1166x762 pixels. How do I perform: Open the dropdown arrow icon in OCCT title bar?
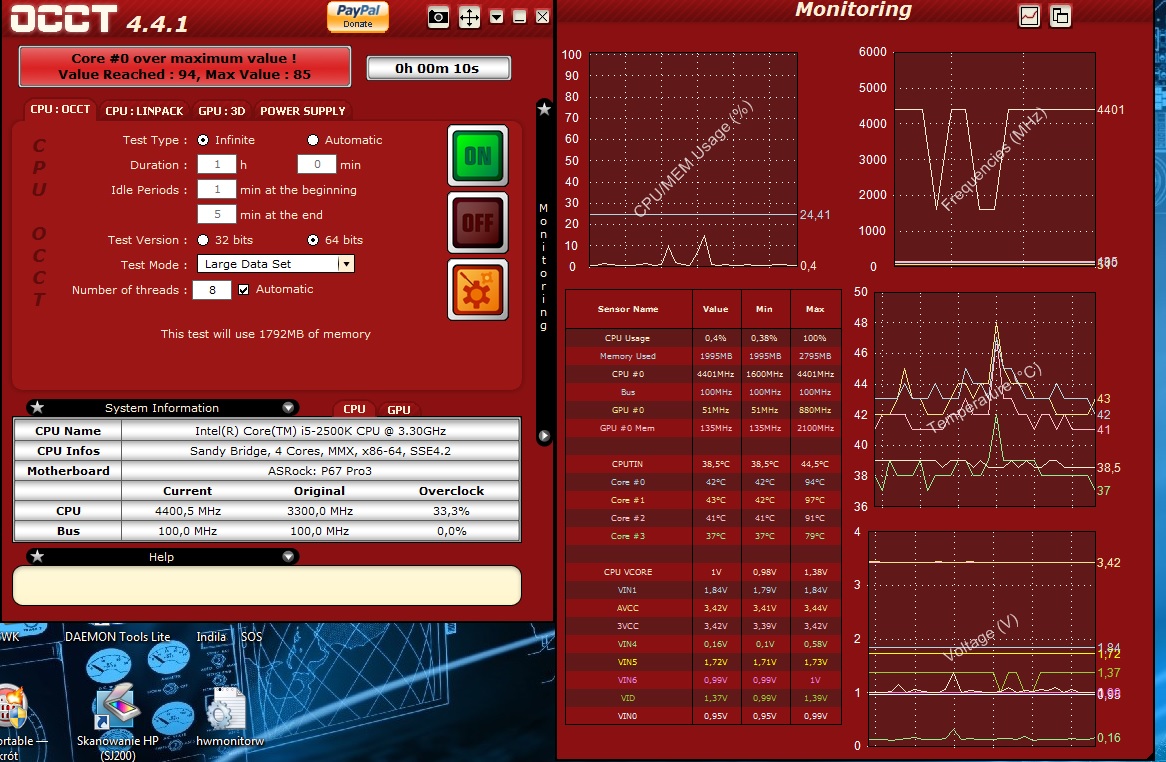(x=496, y=17)
